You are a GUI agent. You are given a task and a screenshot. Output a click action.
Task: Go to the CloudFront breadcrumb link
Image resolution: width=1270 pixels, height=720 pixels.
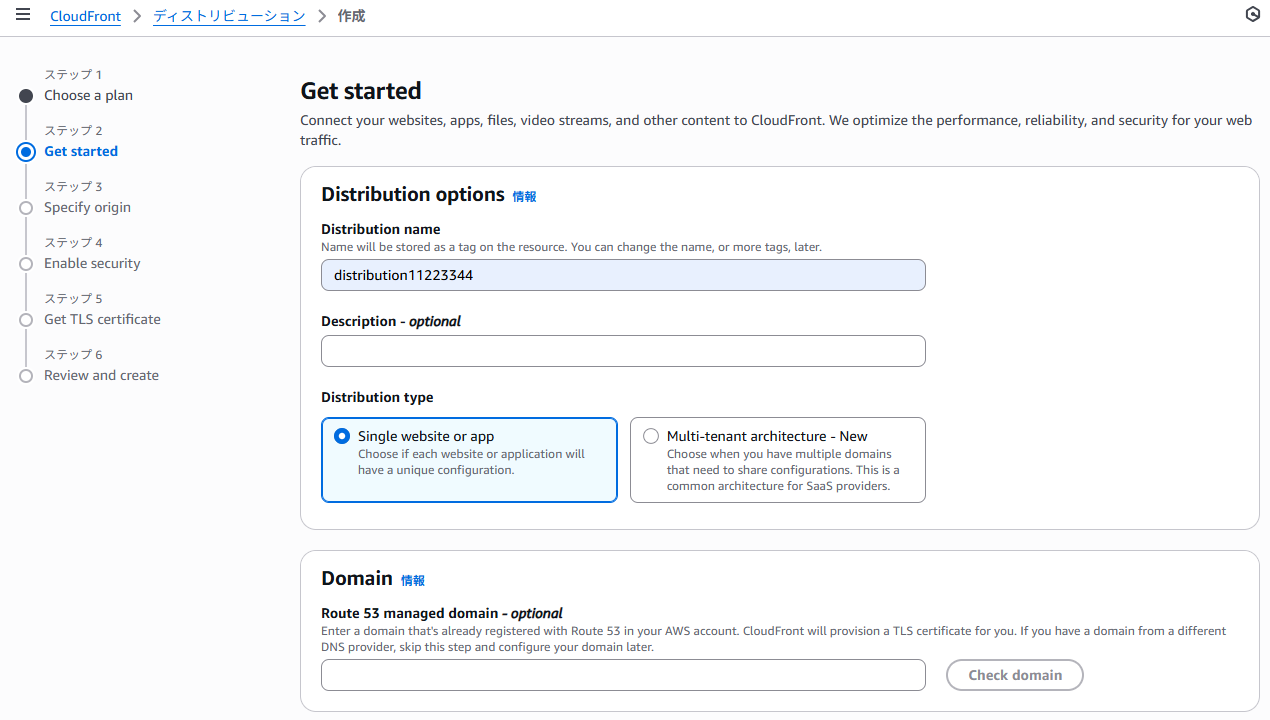point(85,16)
